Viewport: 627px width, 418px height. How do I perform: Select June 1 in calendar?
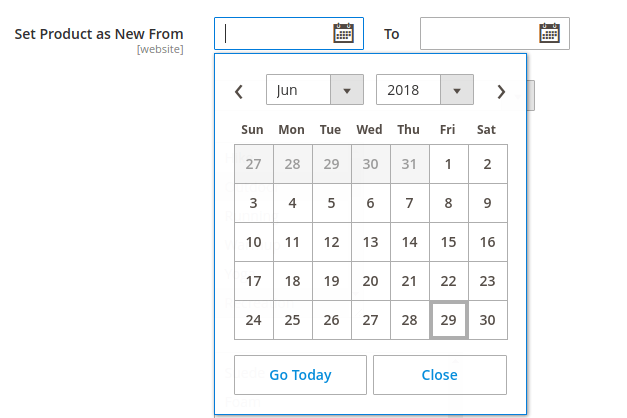pyautogui.click(x=449, y=164)
